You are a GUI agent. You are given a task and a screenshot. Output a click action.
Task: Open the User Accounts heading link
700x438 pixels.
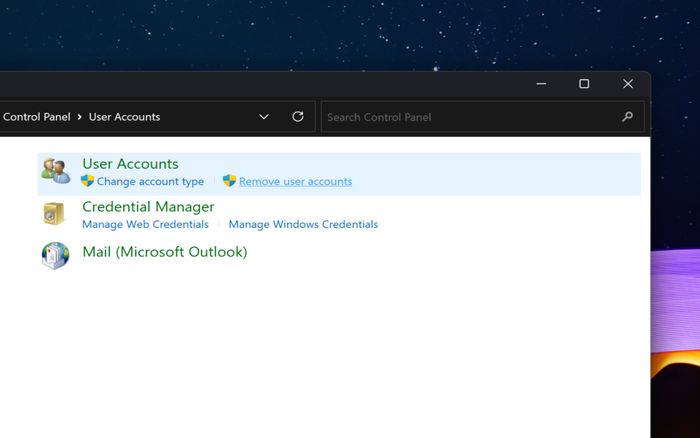[130, 164]
